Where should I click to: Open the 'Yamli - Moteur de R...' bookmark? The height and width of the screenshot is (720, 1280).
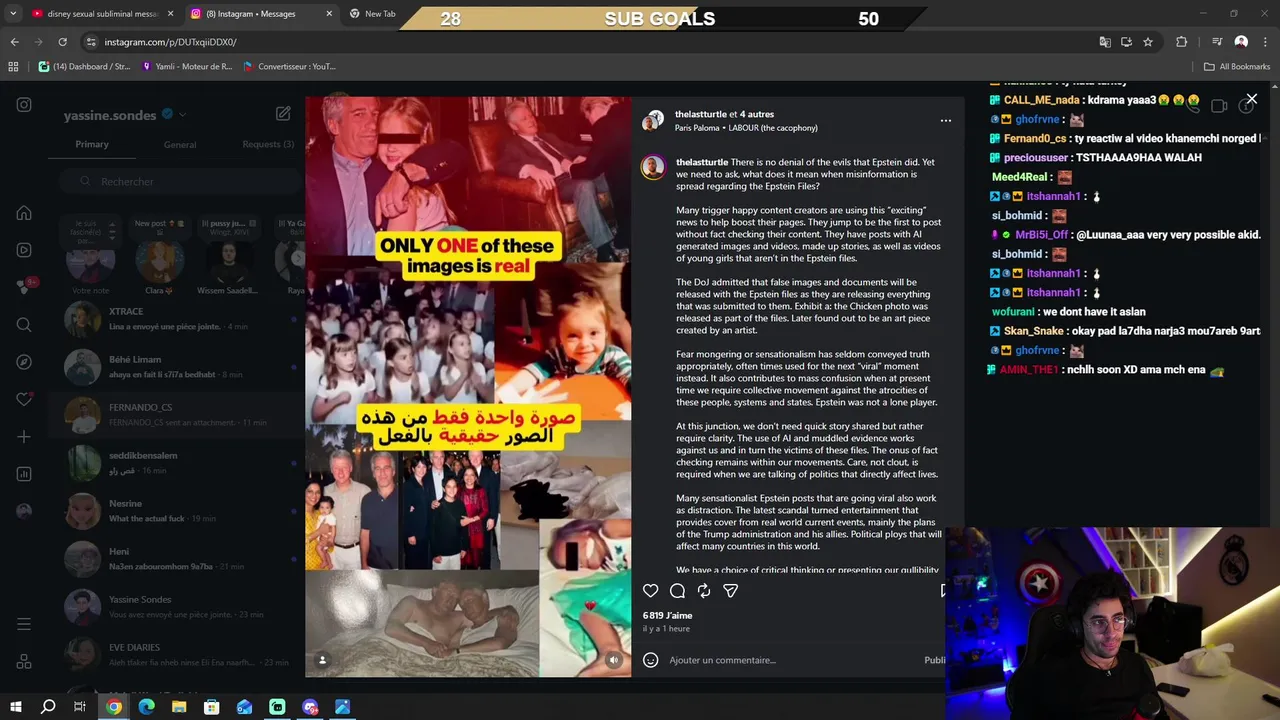tap(187, 67)
